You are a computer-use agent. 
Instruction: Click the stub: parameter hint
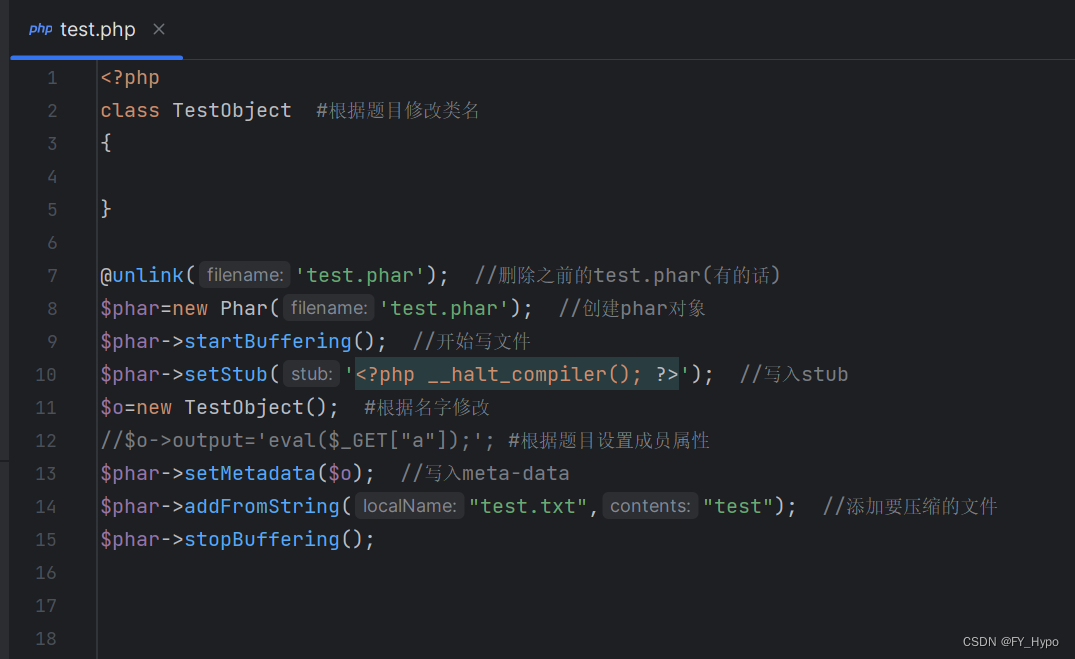311,374
